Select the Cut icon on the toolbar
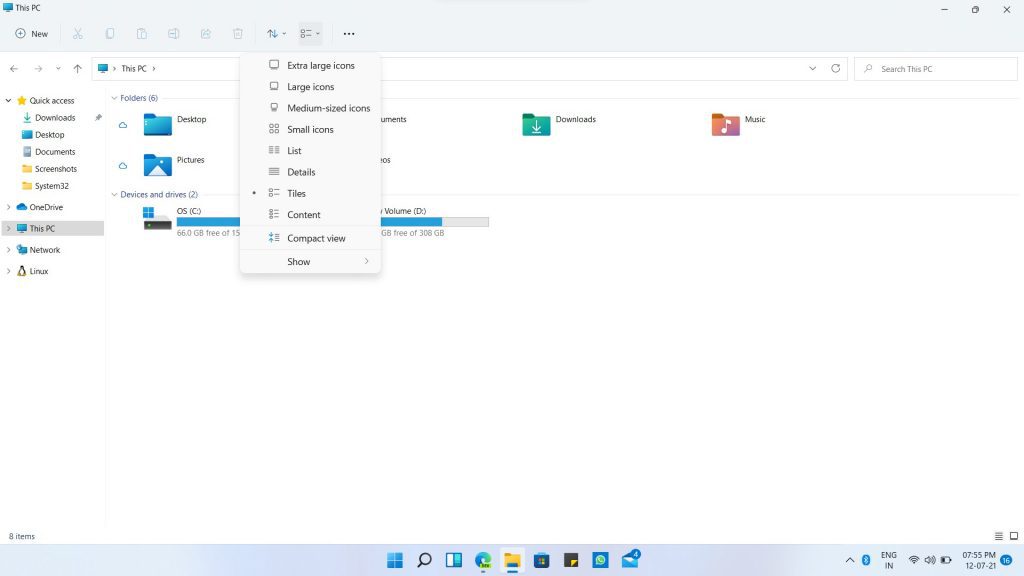This screenshot has height=576, width=1024. pos(76,33)
